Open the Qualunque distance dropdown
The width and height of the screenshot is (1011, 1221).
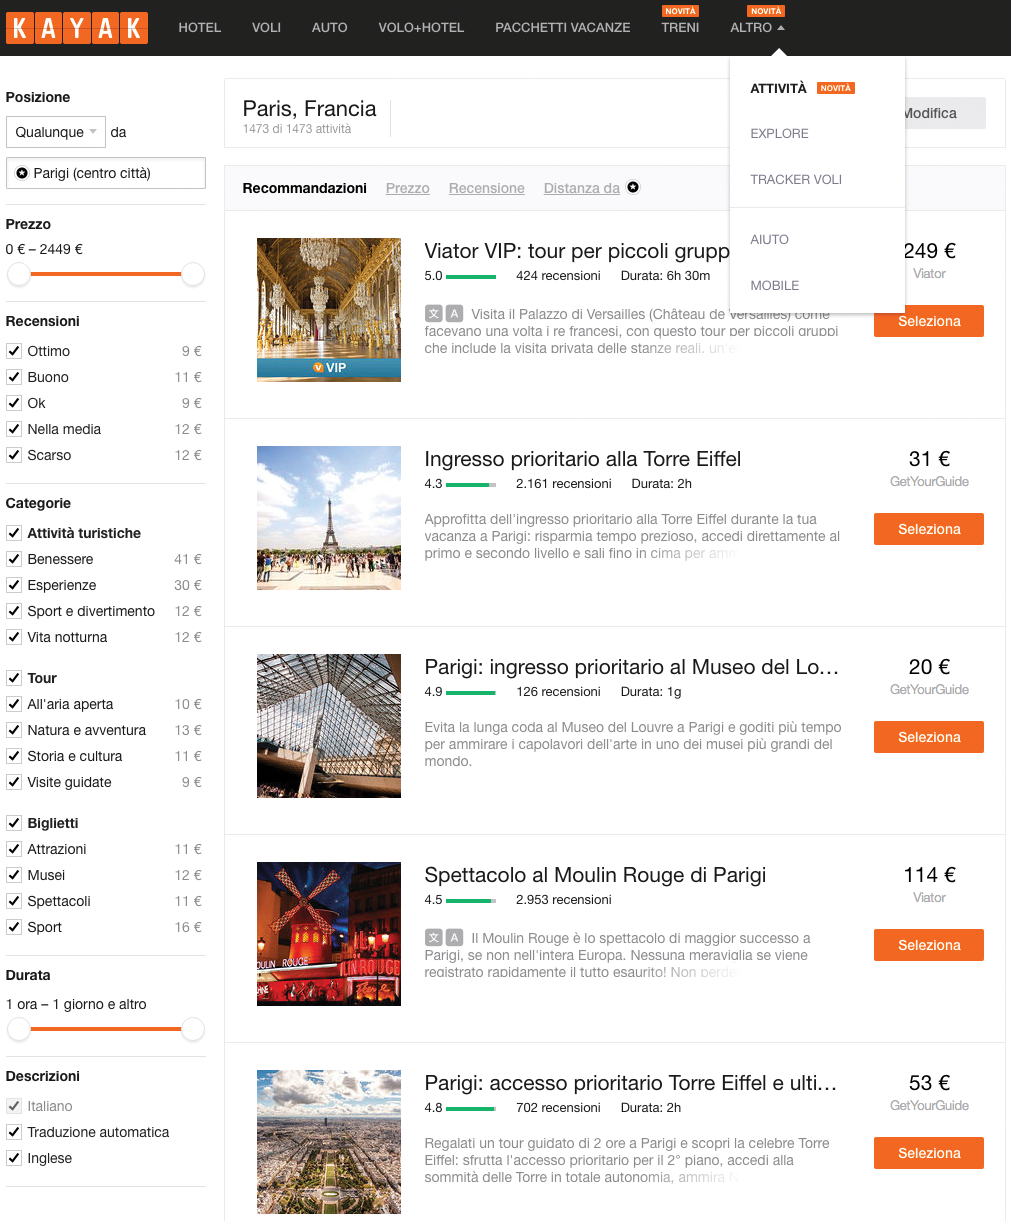[x=55, y=132]
